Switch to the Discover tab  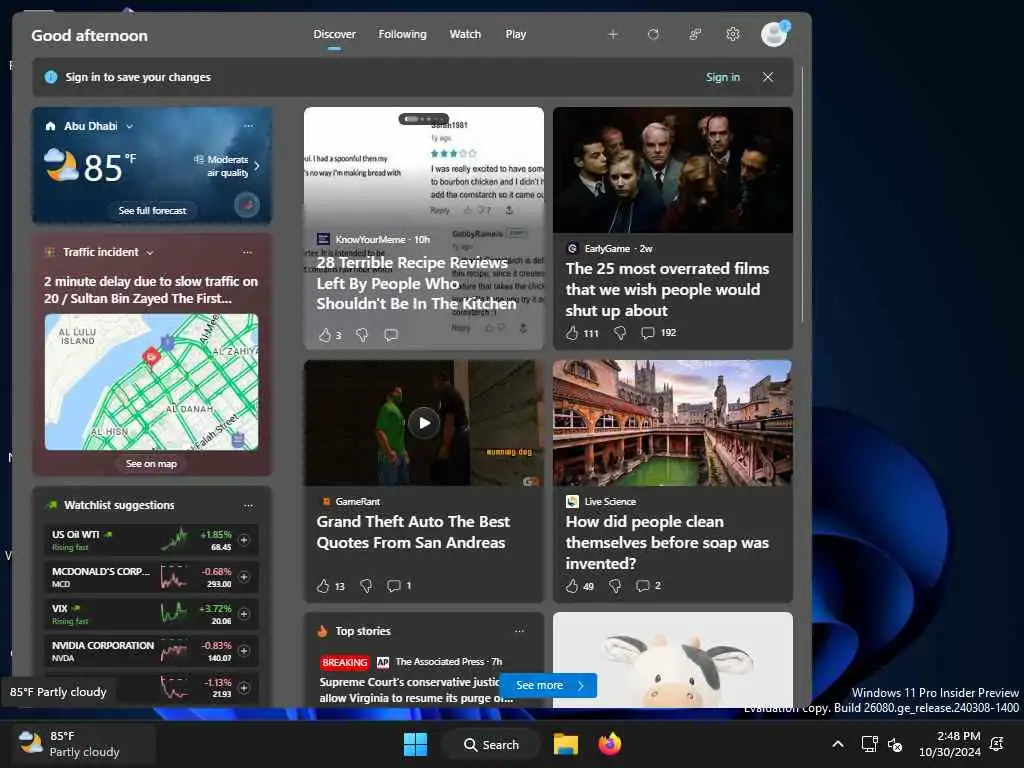point(334,34)
